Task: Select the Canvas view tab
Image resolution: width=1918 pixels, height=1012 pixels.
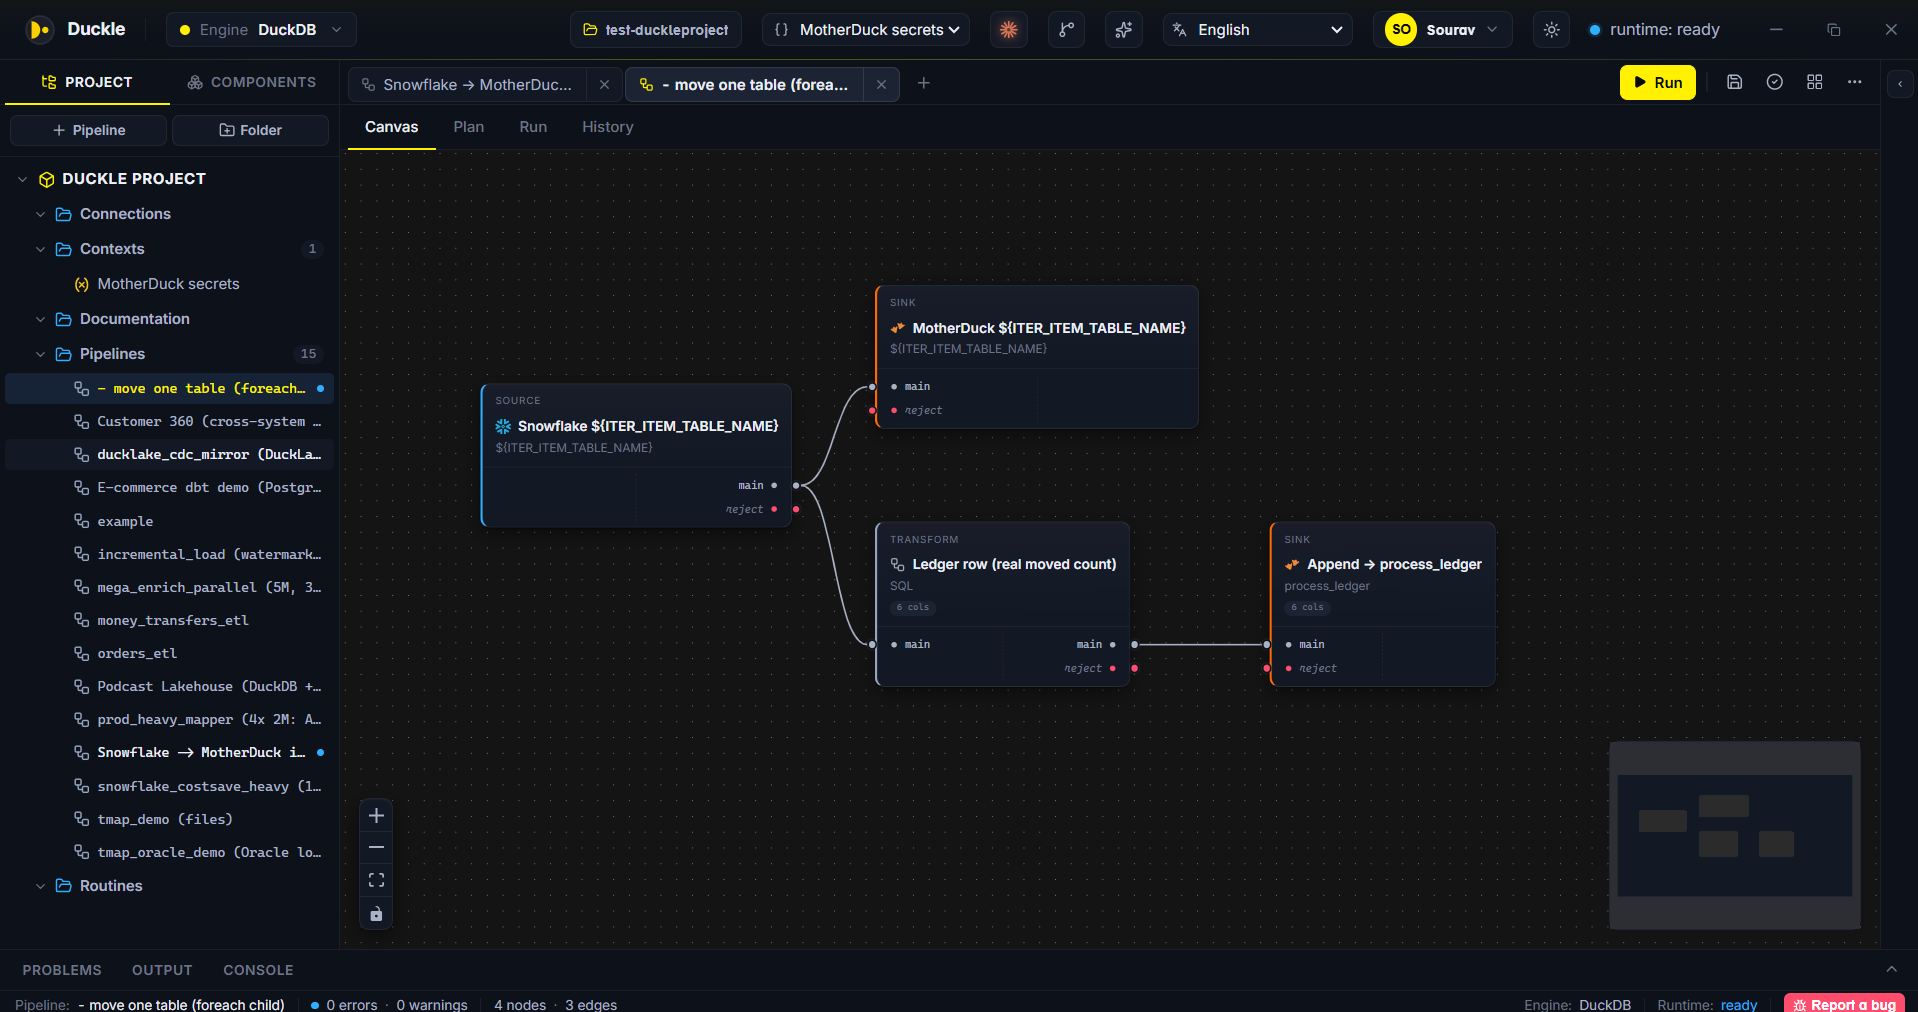Action: coord(391,127)
